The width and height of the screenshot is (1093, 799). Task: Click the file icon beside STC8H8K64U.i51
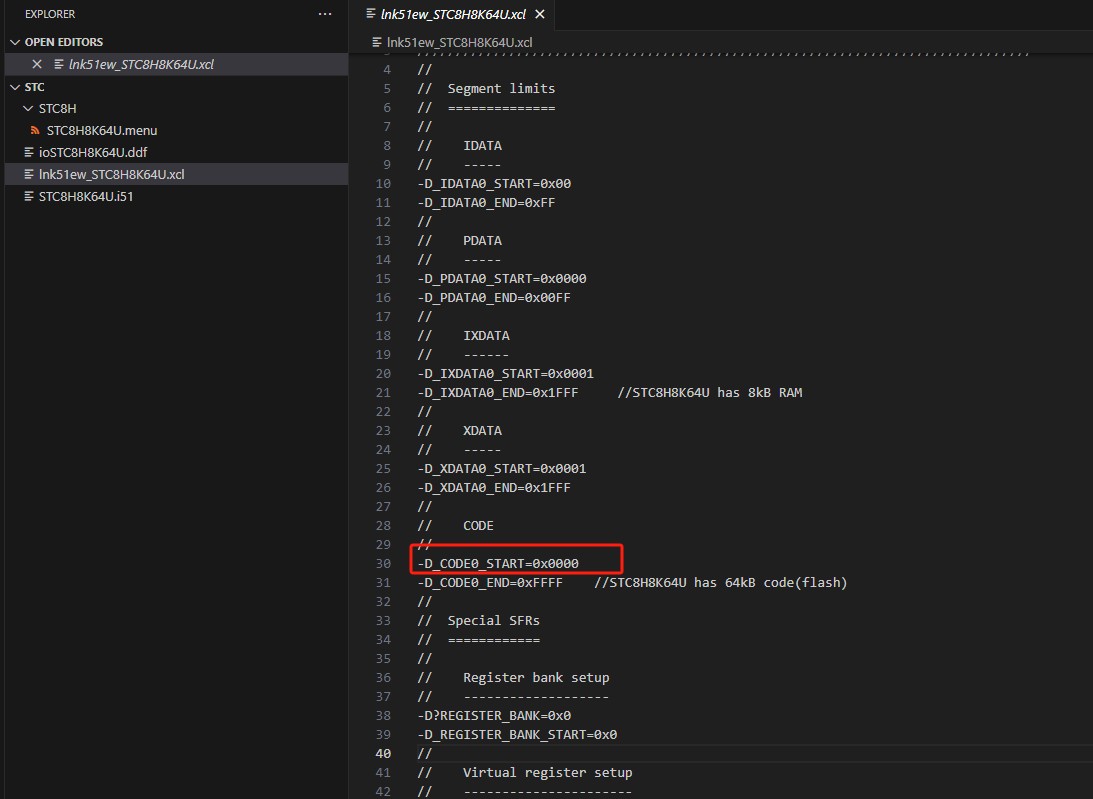pyautogui.click(x=29, y=197)
